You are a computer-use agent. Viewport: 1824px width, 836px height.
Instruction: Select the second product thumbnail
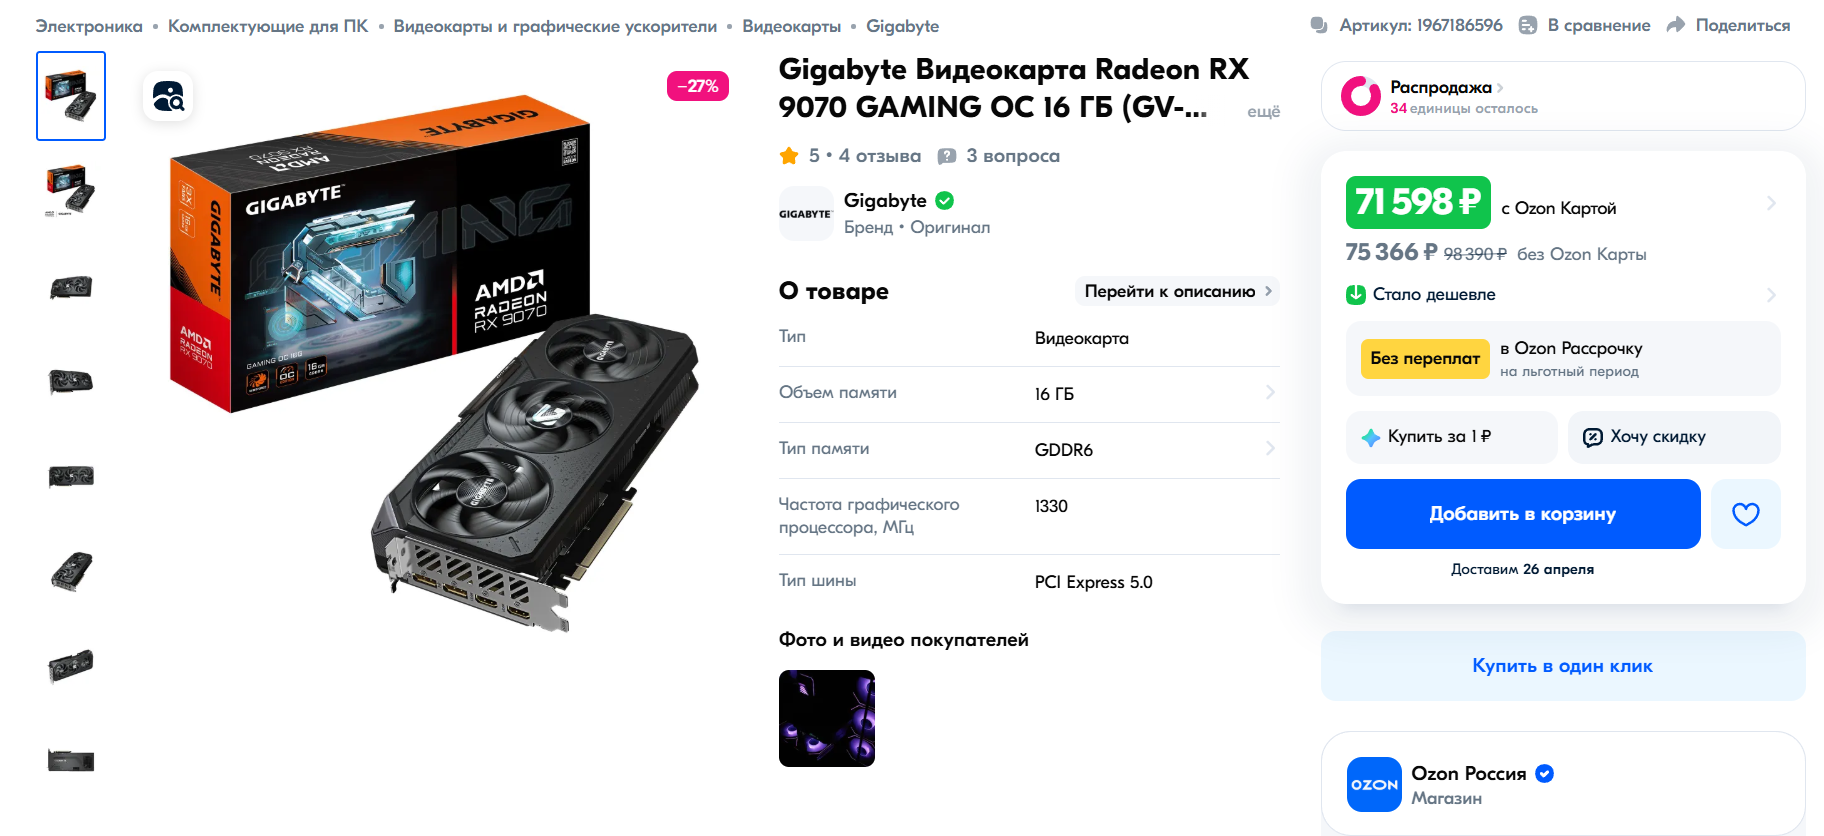point(71,190)
